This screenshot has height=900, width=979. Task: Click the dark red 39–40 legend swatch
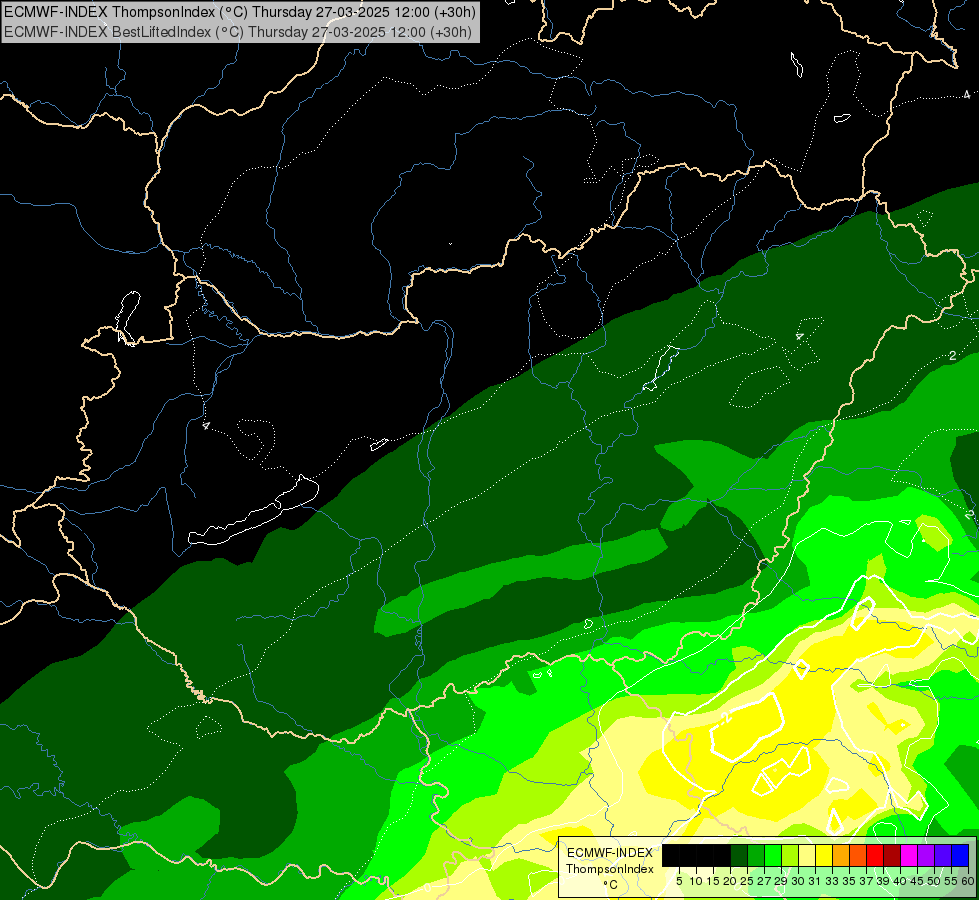(892, 855)
